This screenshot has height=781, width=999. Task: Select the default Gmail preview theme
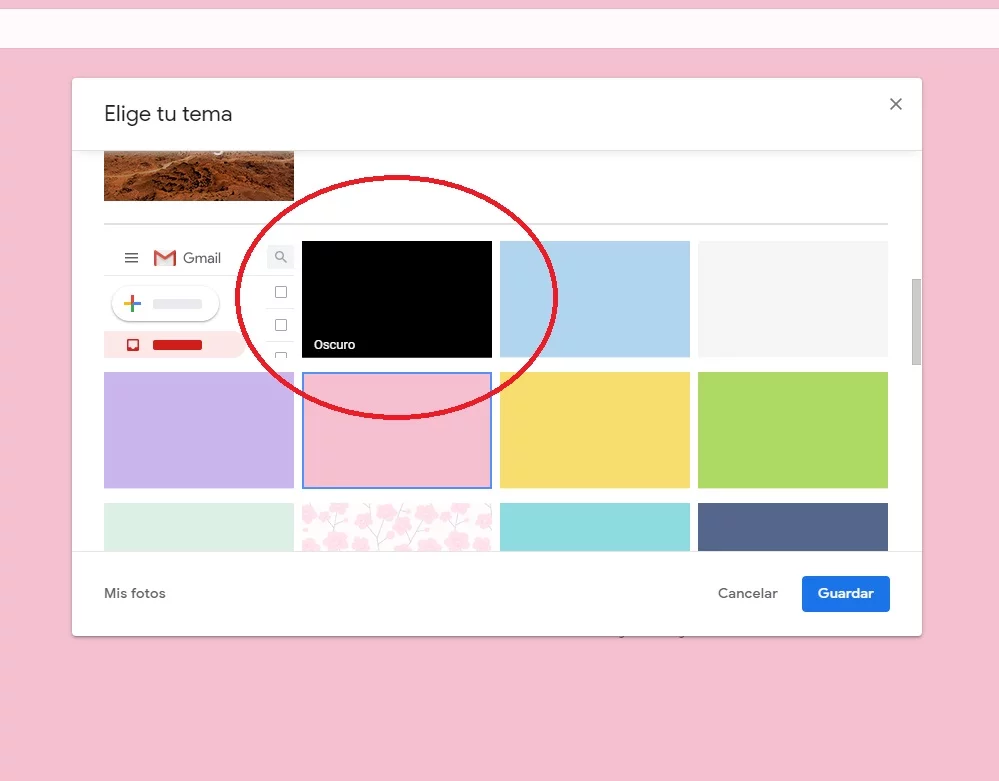[199, 299]
